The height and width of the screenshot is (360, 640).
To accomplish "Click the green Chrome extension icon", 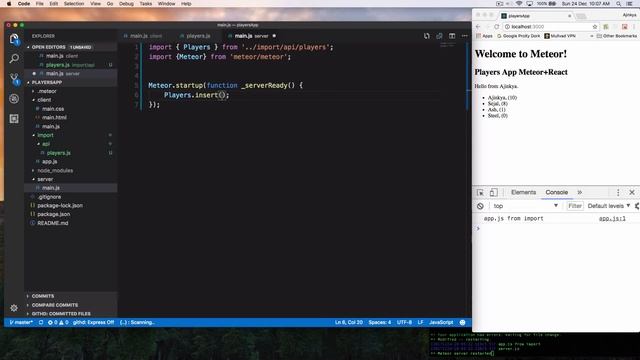I will (606, 27).
